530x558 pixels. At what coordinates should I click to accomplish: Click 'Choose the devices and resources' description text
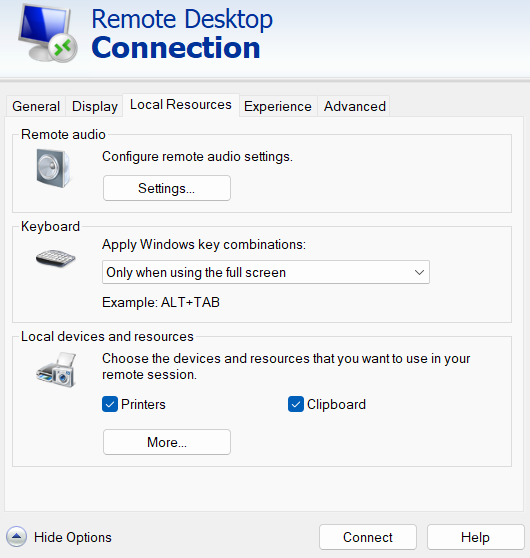tap(286, 366)
